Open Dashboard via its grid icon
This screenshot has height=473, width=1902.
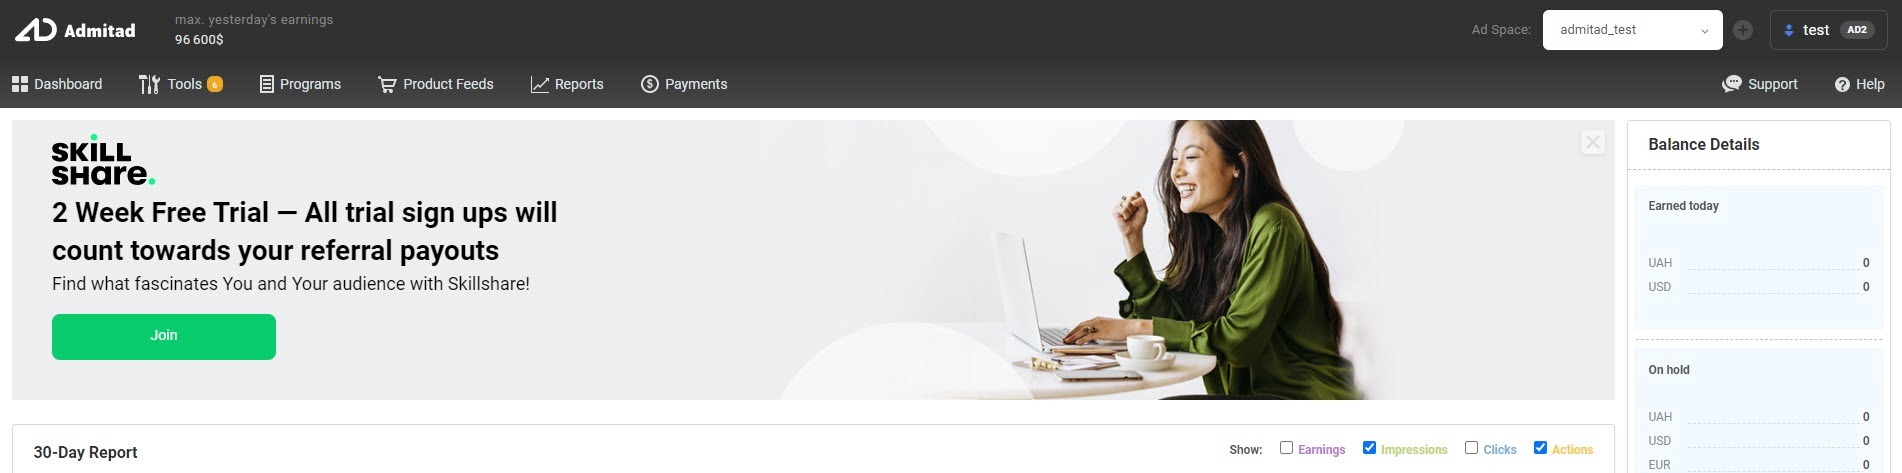pyautogui.click(x=20, y=84)
